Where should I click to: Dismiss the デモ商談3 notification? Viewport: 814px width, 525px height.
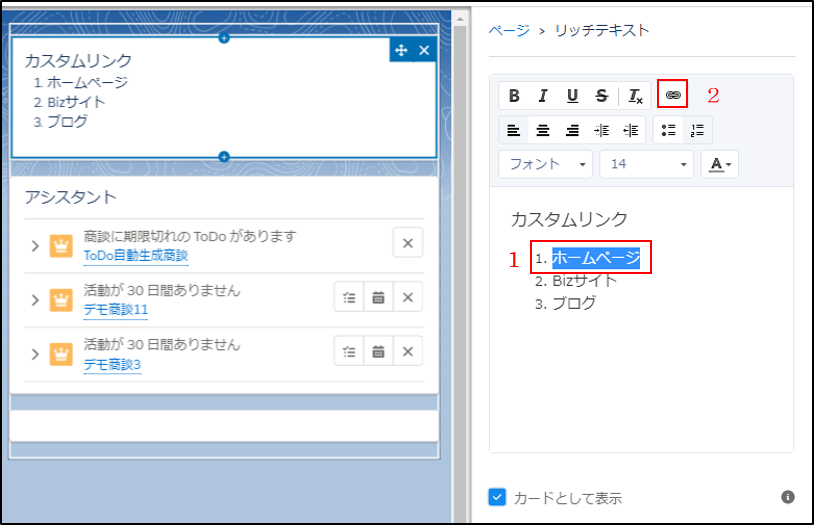[x=408, y=352]
